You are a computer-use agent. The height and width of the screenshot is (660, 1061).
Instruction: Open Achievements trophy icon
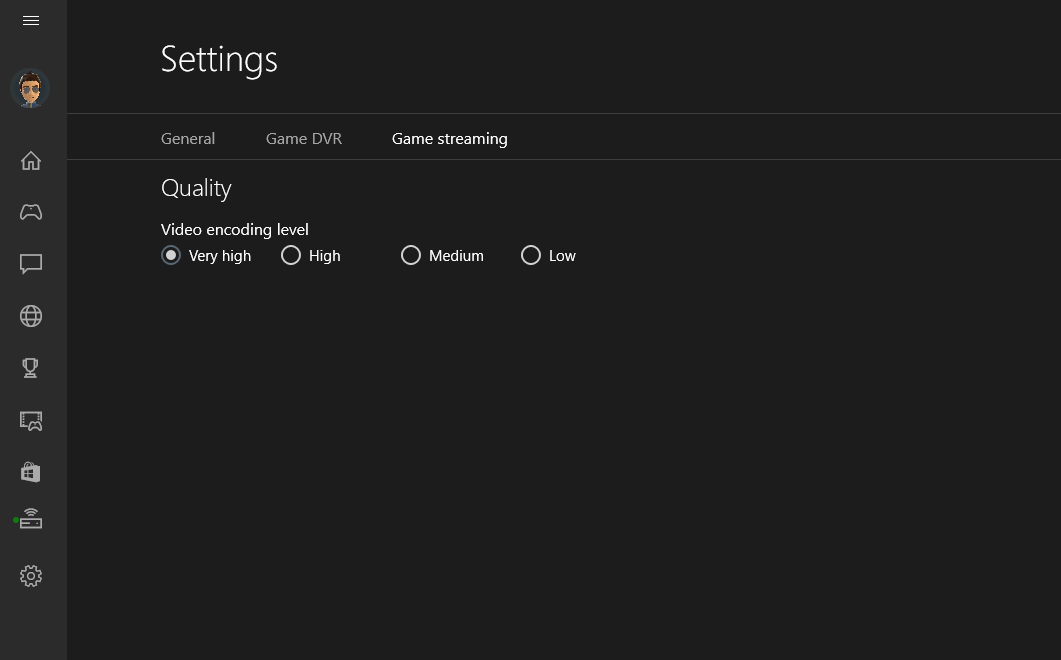point(30,368)
